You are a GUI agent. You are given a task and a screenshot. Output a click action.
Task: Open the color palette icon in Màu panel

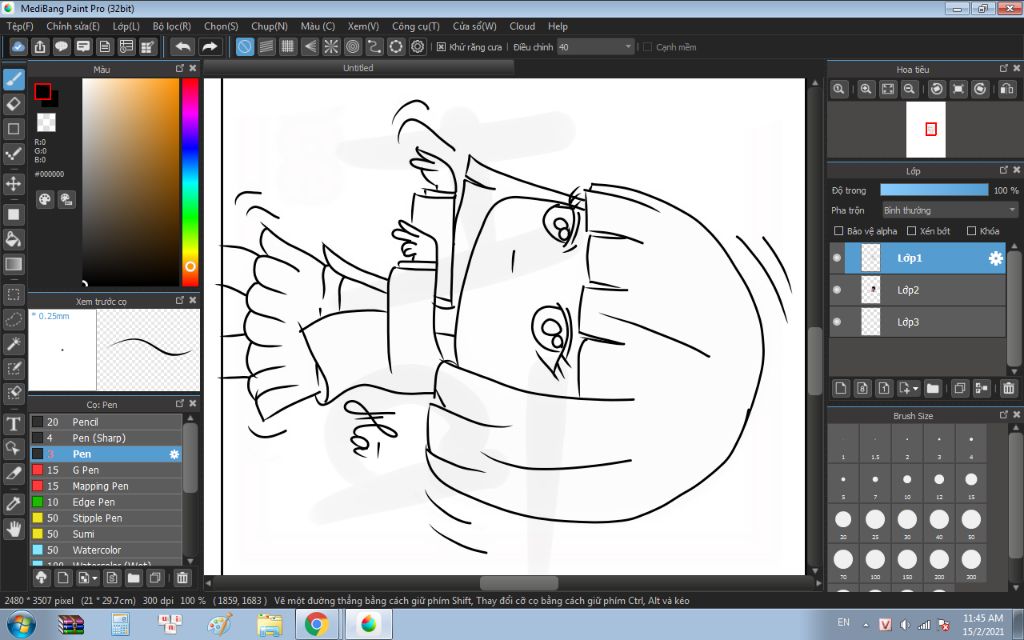click(44, 200)
